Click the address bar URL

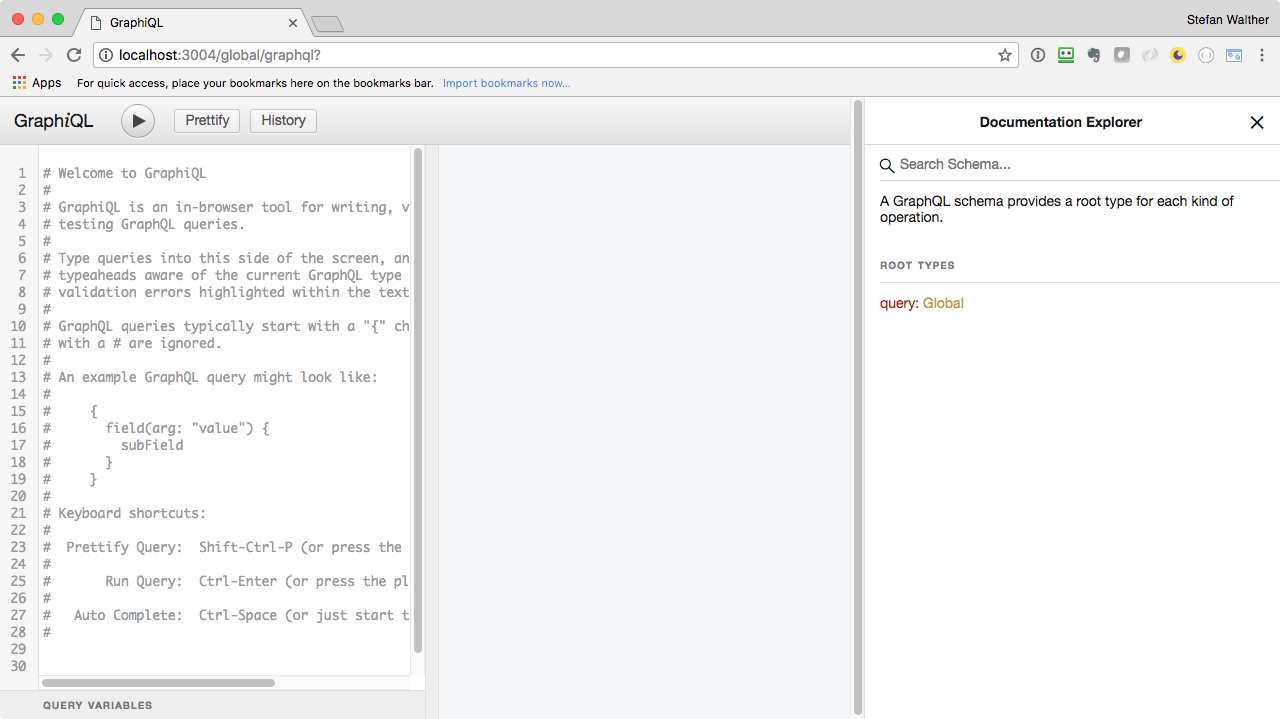pyautogui.click(x=220, y=55)
